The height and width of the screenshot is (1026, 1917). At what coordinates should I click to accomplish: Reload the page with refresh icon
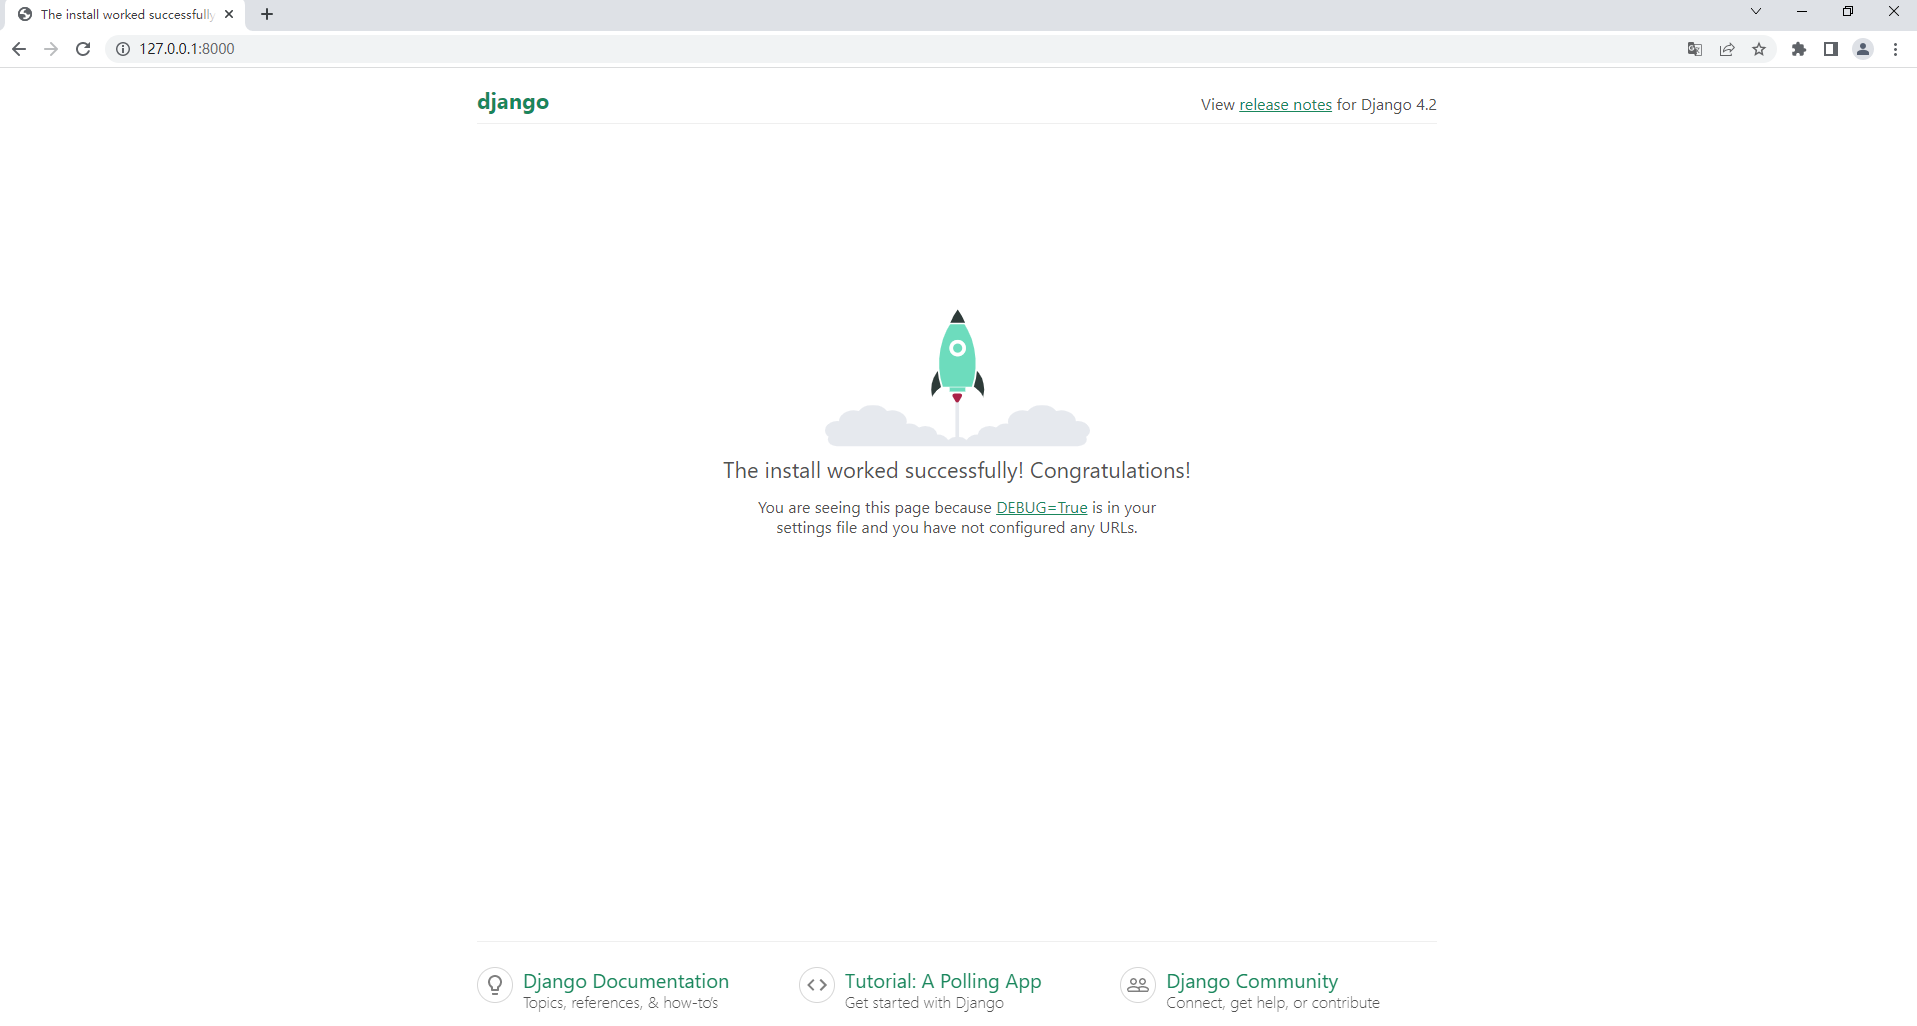[x=83, y=49]
